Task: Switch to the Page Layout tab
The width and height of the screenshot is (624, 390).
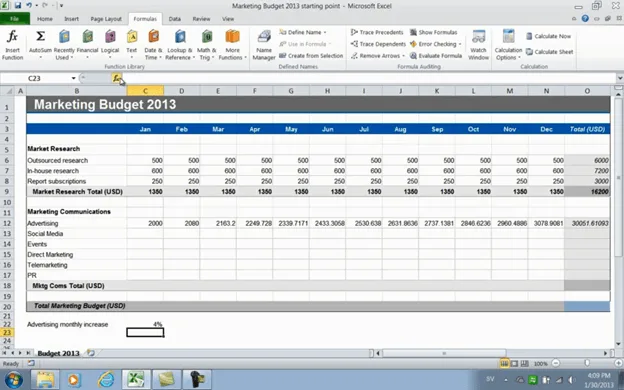Action: (x=106, y=19)
